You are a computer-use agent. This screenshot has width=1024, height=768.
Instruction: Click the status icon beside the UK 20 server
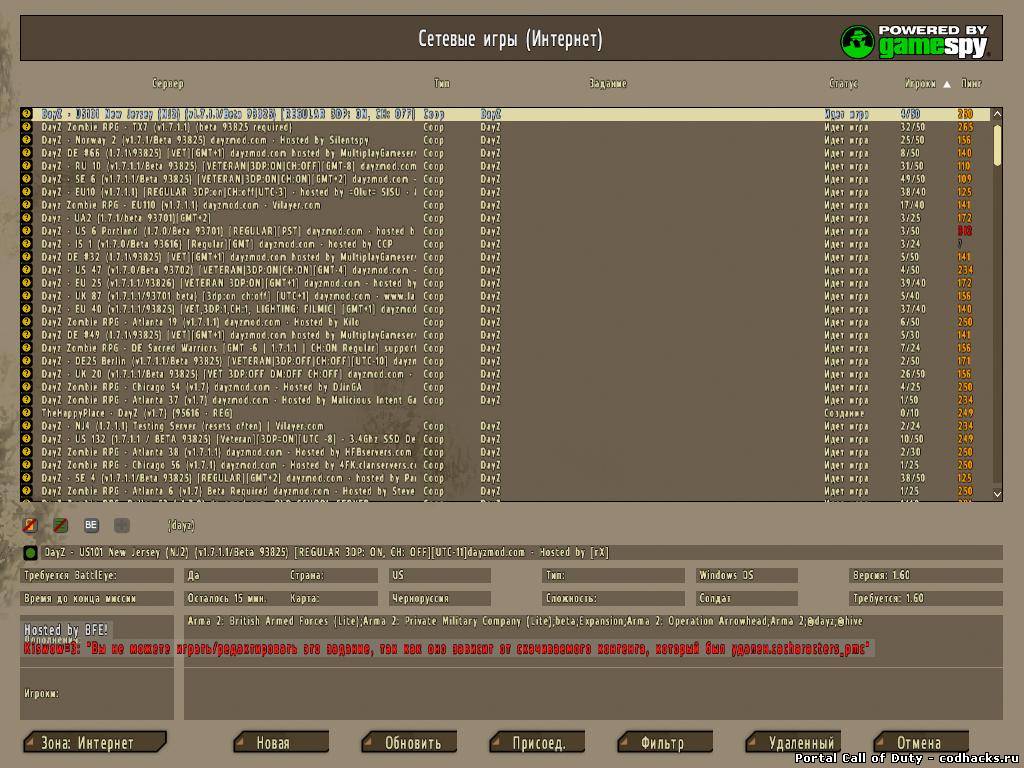(x=26, y=374)
